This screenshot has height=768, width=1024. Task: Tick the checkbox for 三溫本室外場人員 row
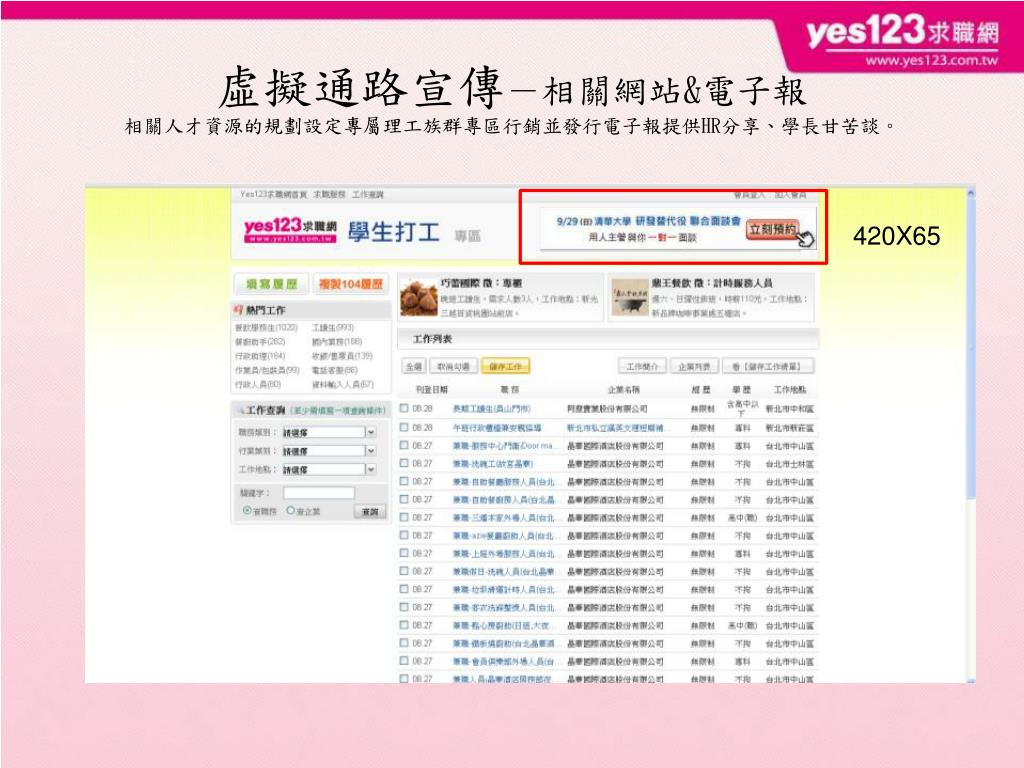click(x=404, y=517)
